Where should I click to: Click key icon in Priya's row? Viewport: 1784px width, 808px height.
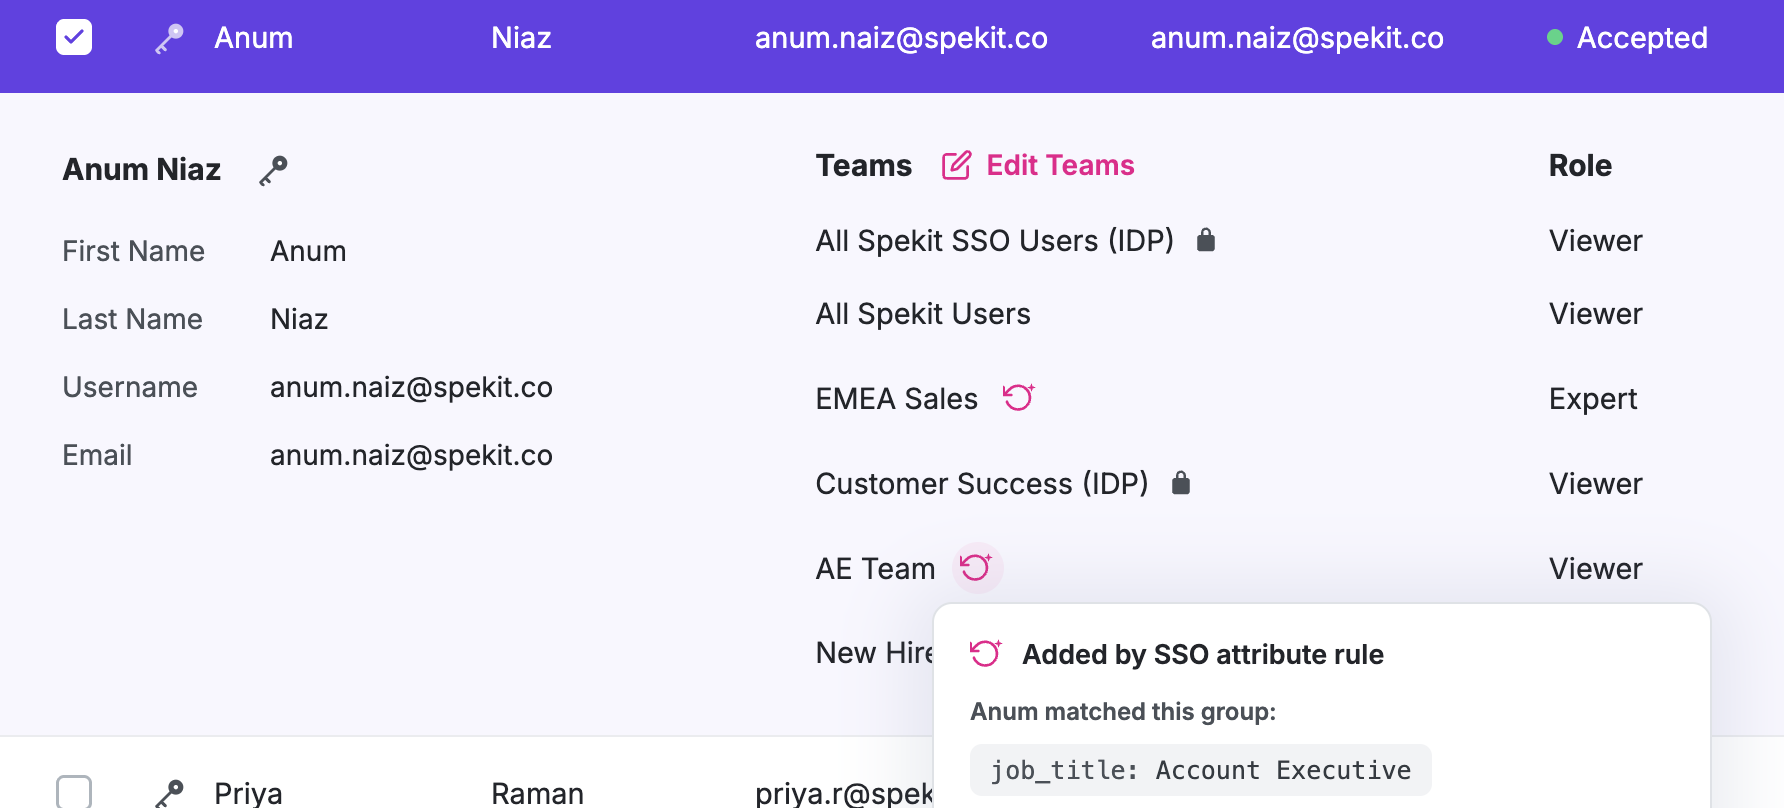(x=169, y=793)
